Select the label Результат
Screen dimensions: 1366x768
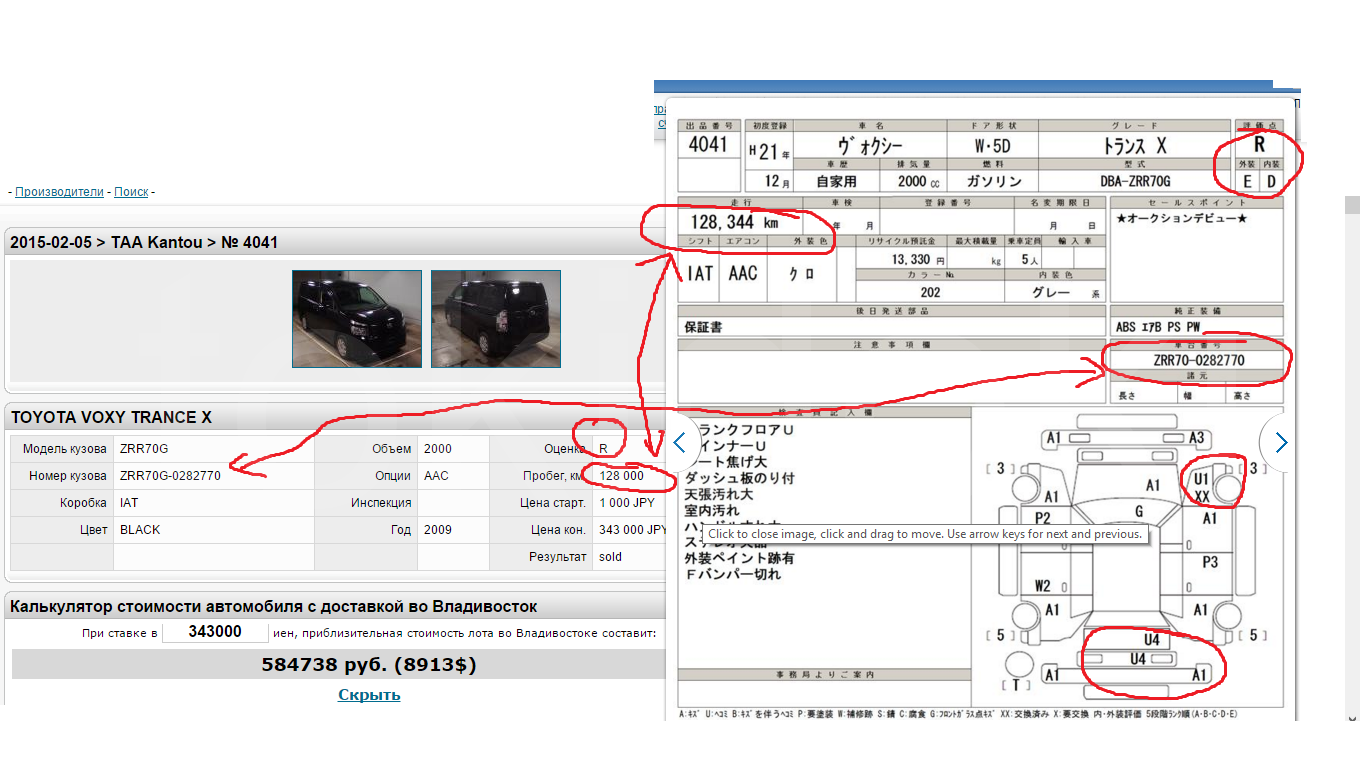[x=558, y=557]
